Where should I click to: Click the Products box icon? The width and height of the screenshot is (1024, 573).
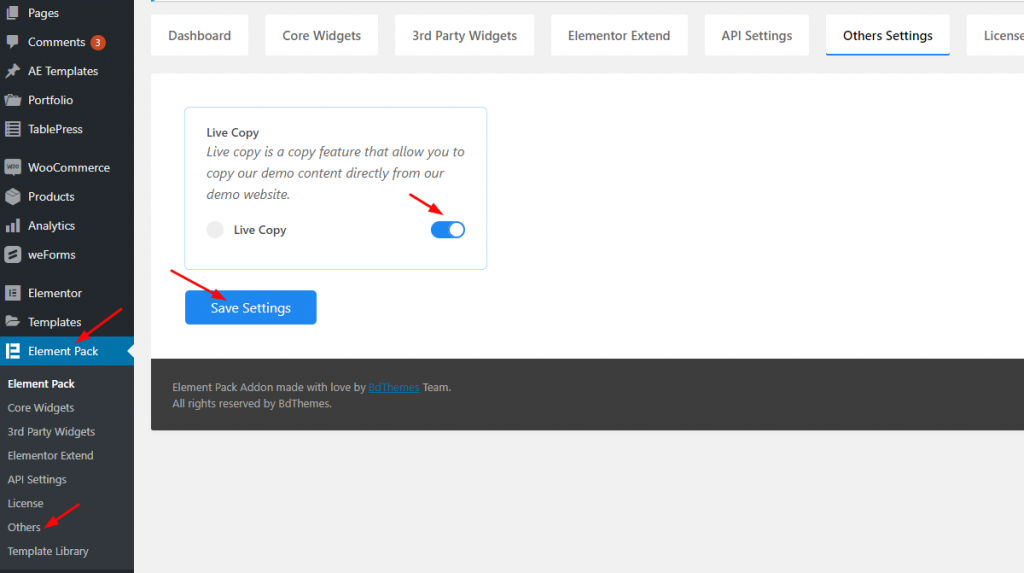pos(12,196)
